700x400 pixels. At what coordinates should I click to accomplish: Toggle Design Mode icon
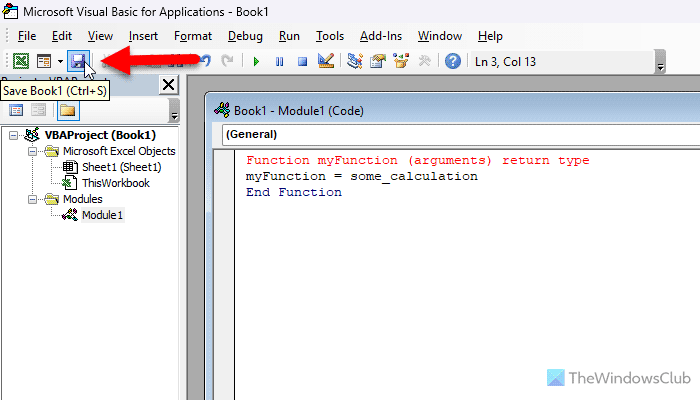coord(326,61)
